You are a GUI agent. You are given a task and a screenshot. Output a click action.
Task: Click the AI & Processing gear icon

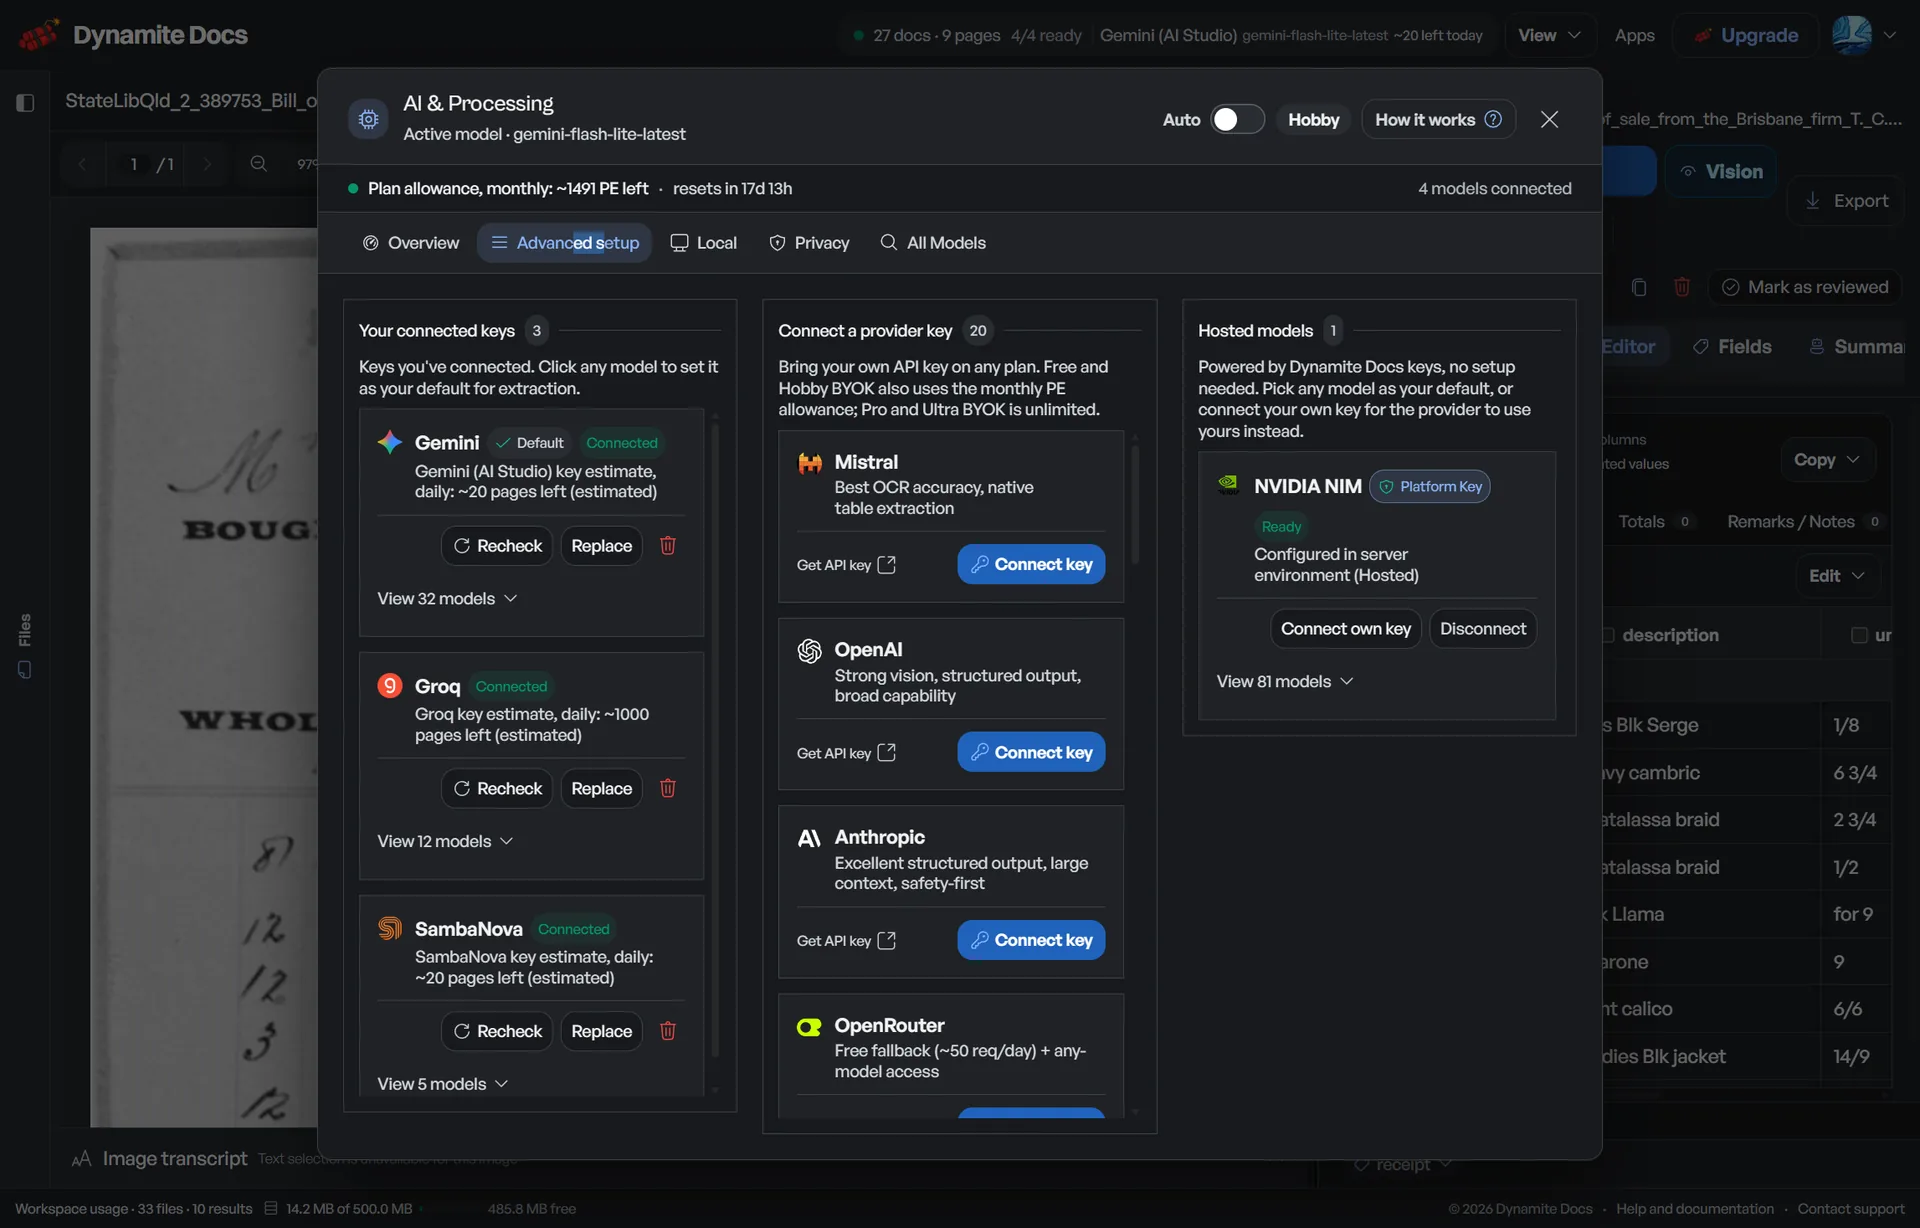coord(368,119)
